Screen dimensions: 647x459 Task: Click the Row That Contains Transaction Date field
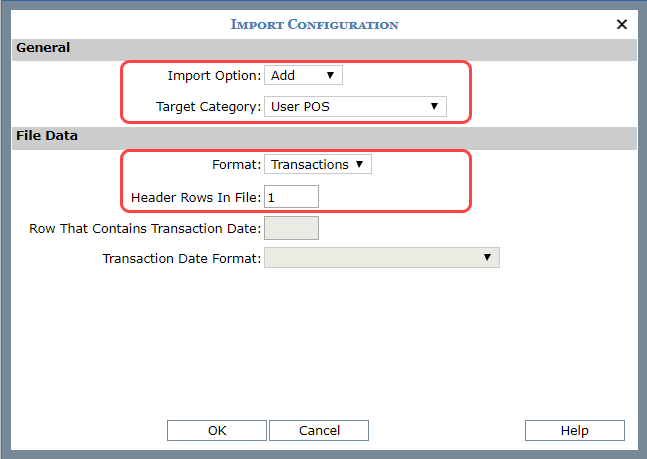(x=291, y=228)
